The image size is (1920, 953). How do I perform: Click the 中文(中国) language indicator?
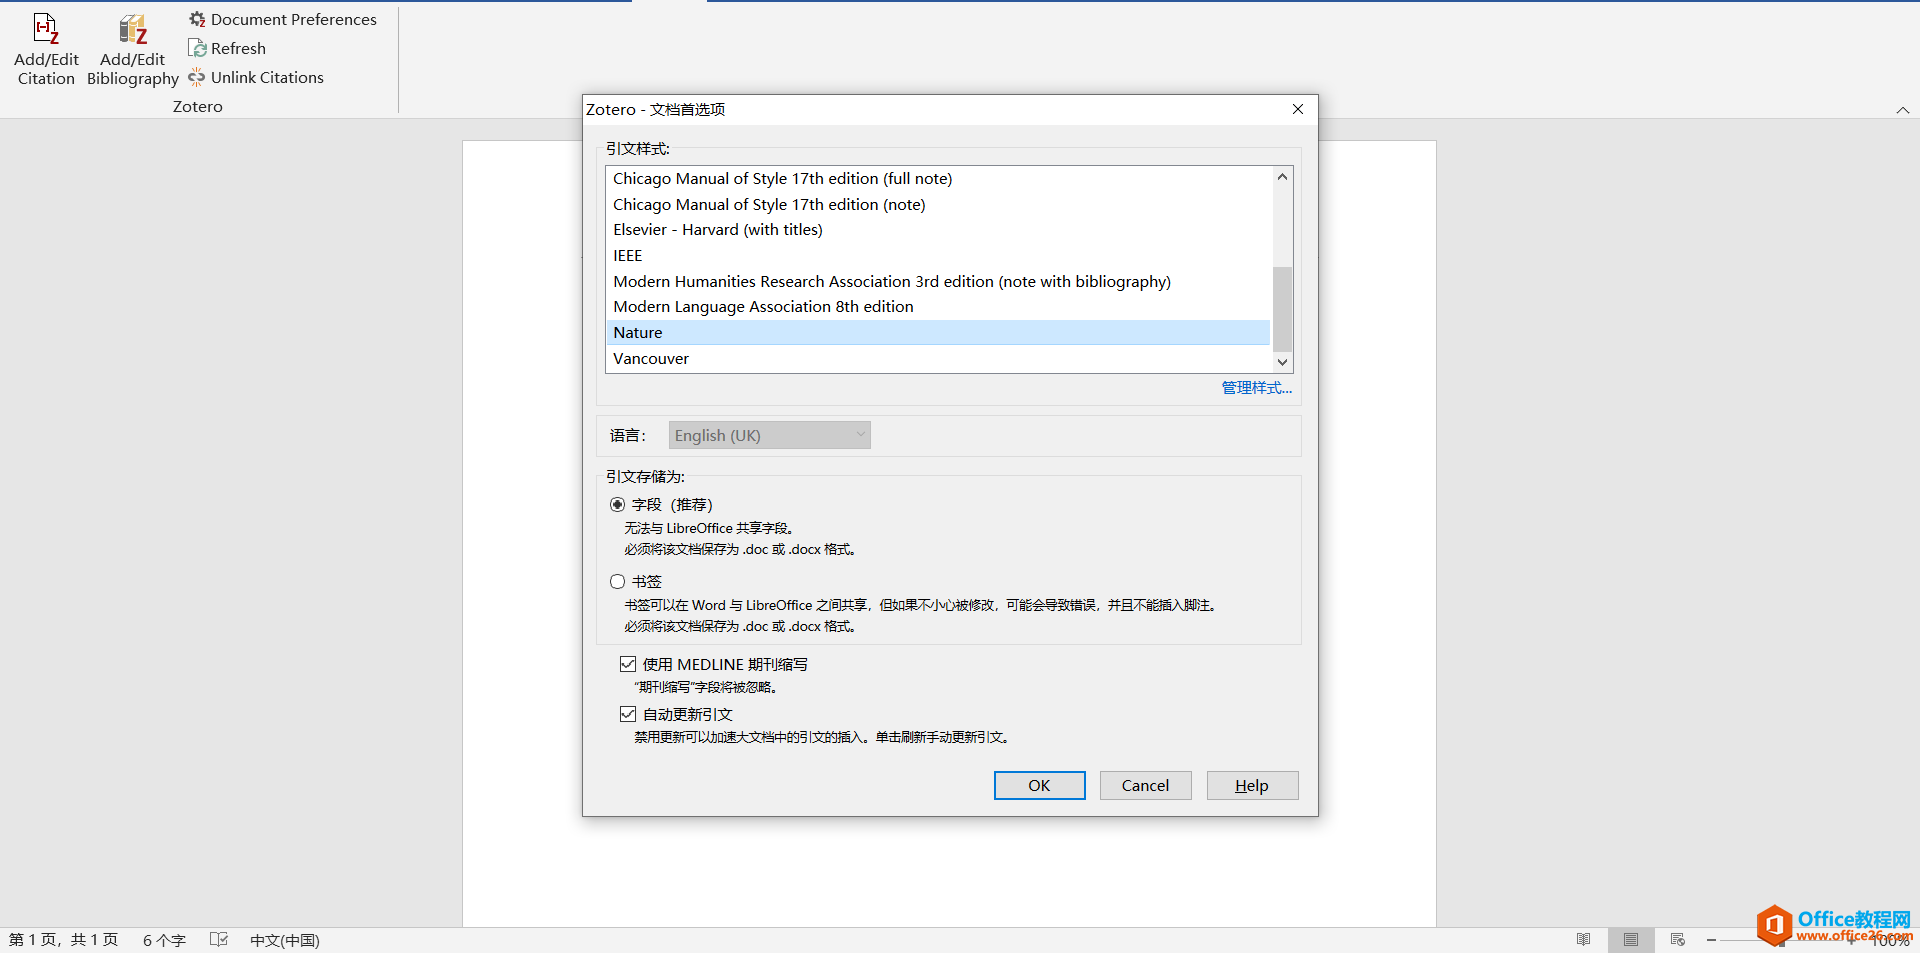(x=285, y=940)
